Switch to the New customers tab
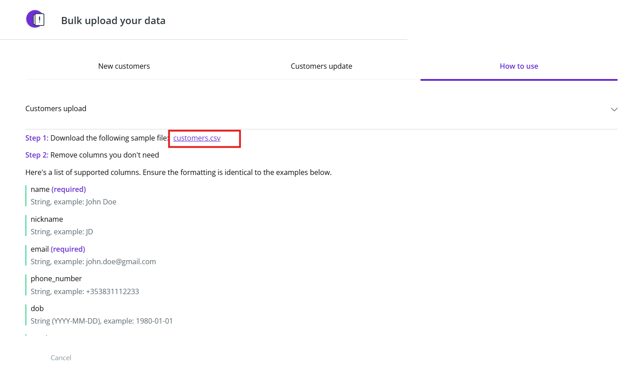The height and width of the screenshot is (374, 640). [x=124, y=66]
